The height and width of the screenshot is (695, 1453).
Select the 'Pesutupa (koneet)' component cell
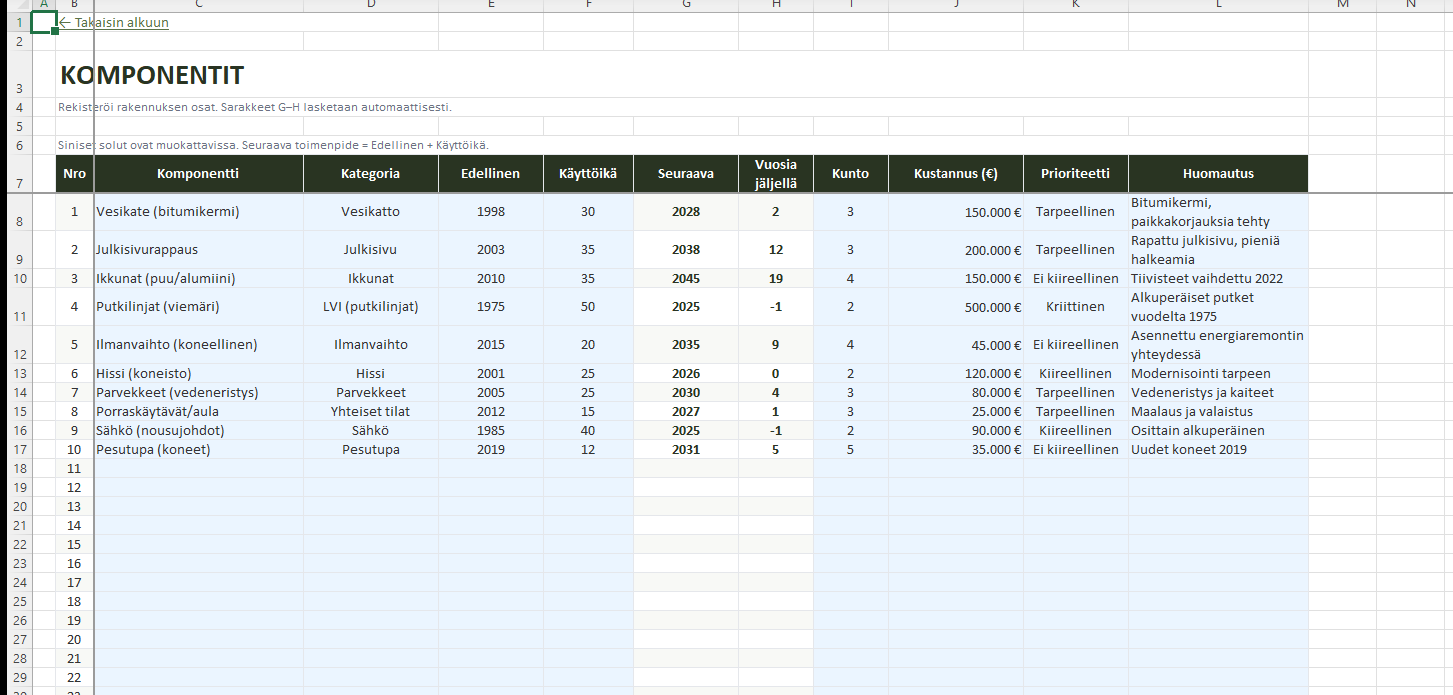pyautogui.click(x=153, y=450)
